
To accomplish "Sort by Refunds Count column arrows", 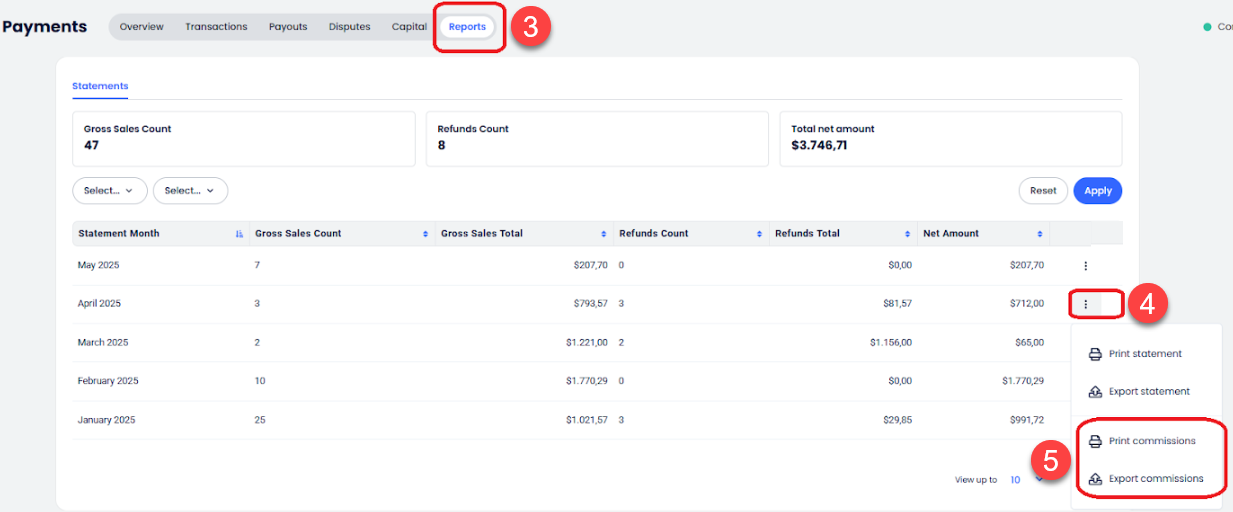I will (x=760, y=234).
